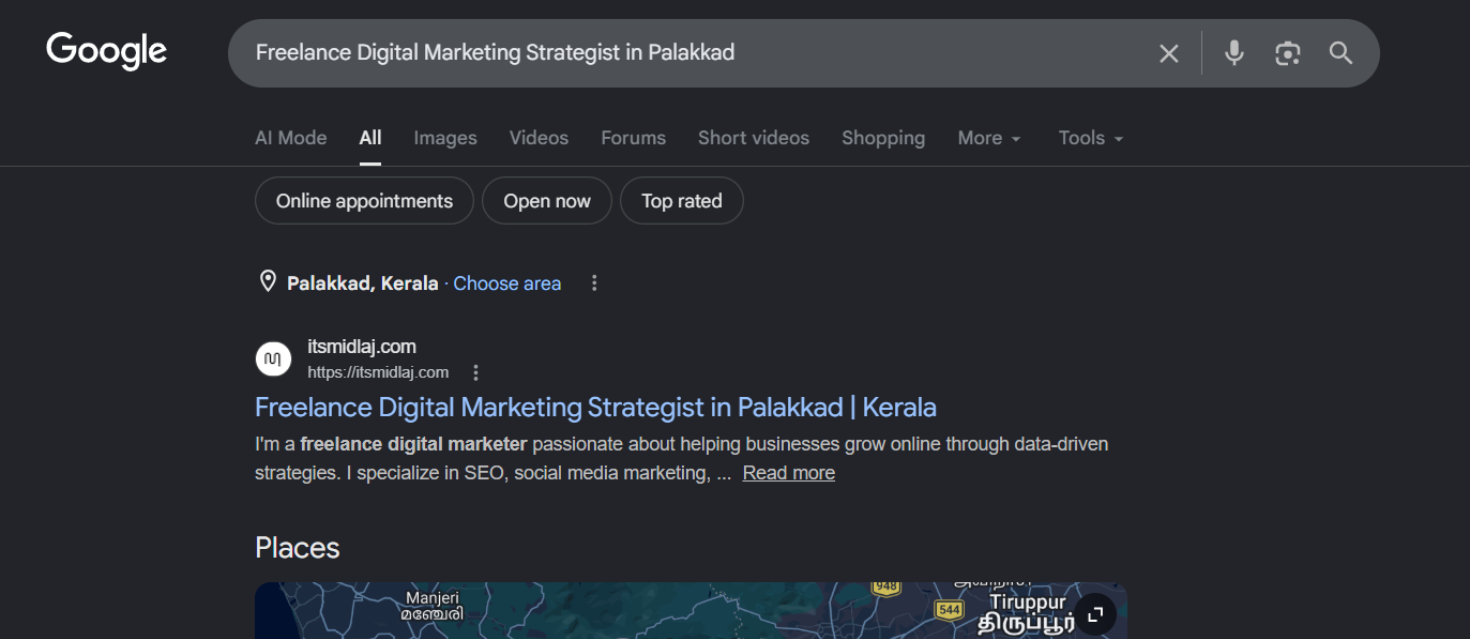Click the itsmidlaj.com site favicon

[273, 358]
